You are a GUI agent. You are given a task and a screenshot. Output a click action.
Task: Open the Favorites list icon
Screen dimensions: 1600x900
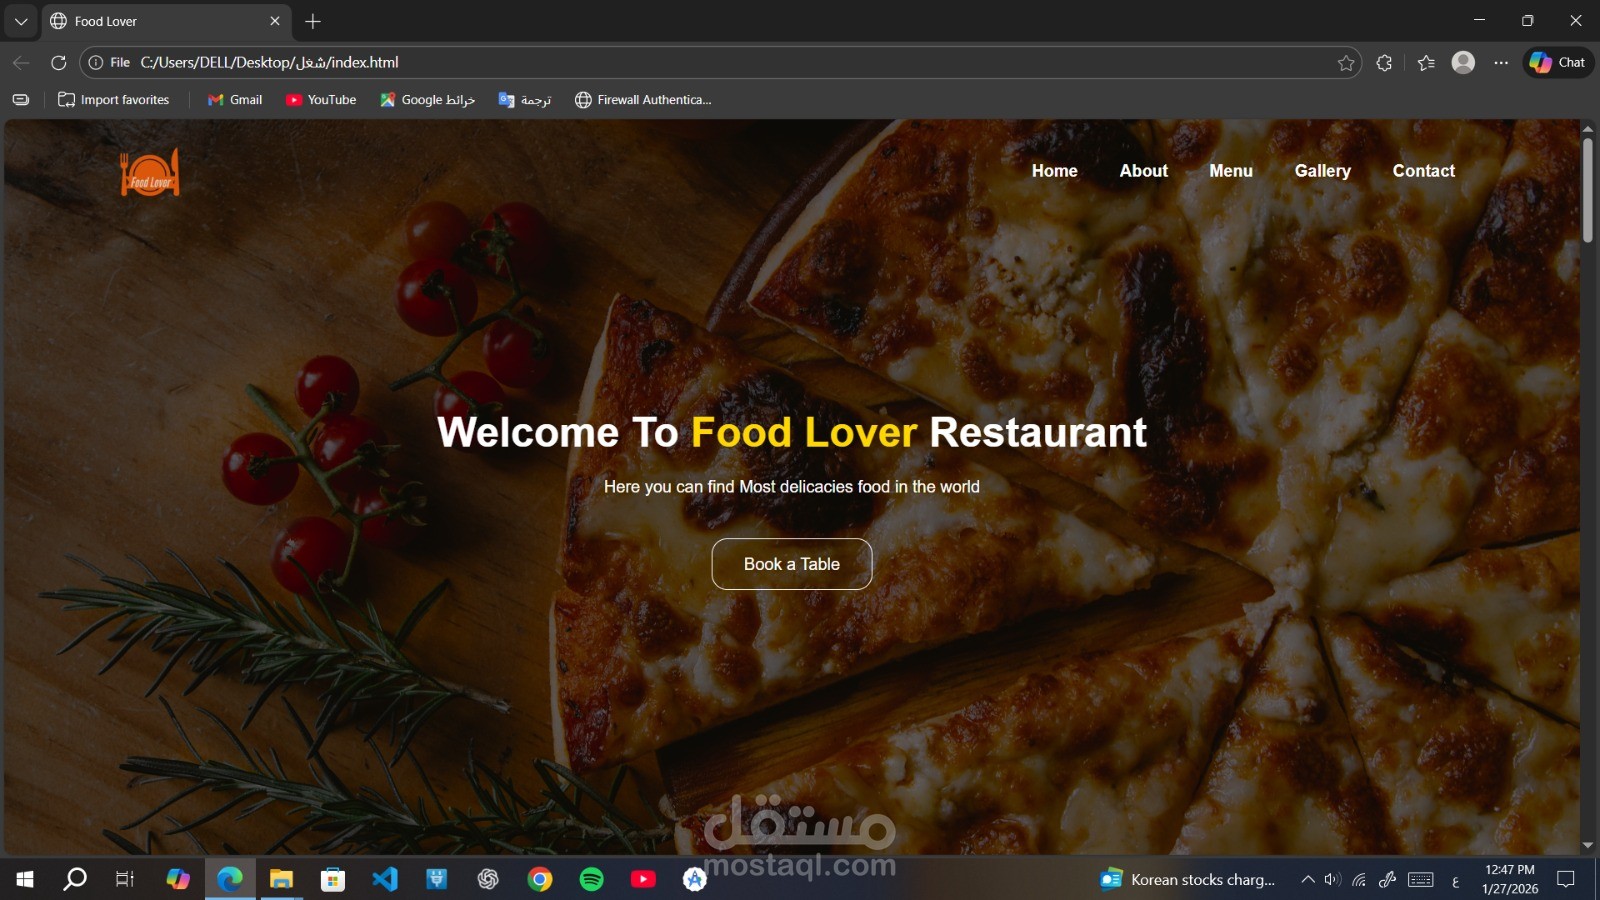[x=1426, y=63]
